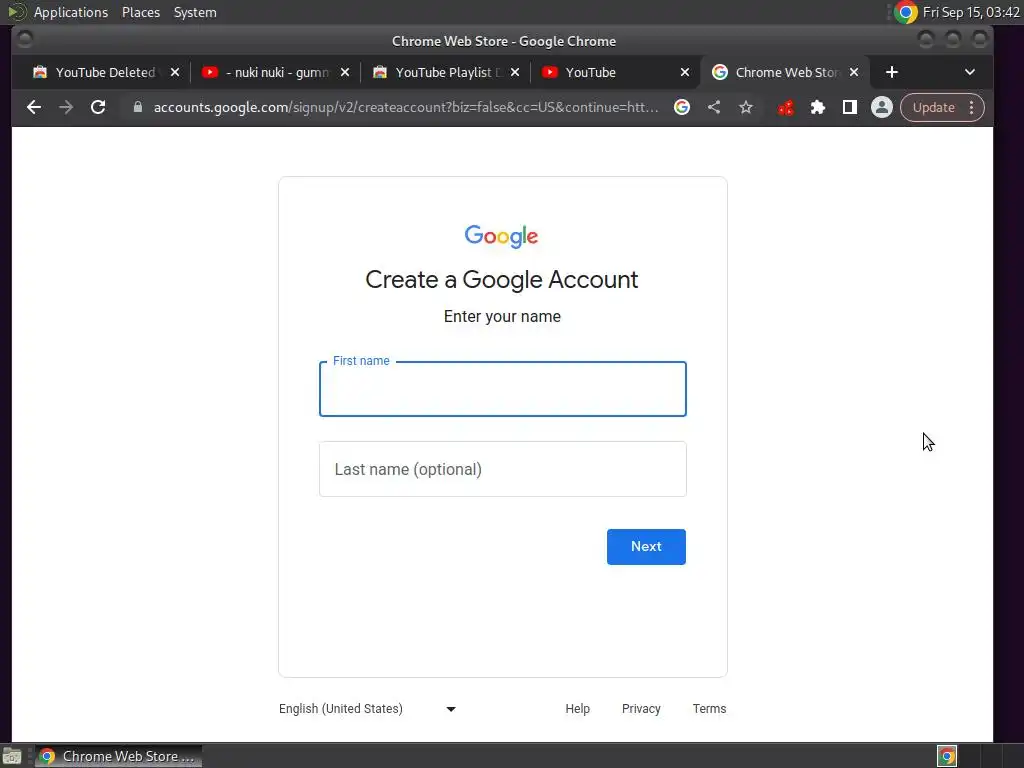Close the YouTube Playlist tab

point(515,72)
